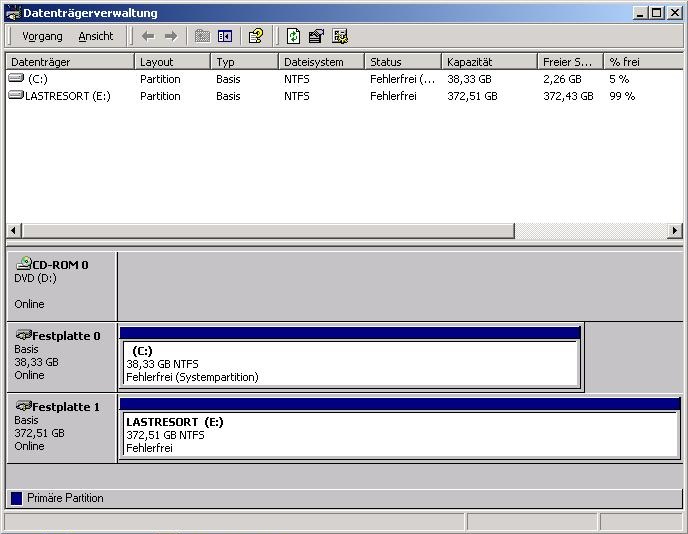Toggle the console tree show/hide icon
688x534 pixels.
pyautogui.click(x=225, y=36)
